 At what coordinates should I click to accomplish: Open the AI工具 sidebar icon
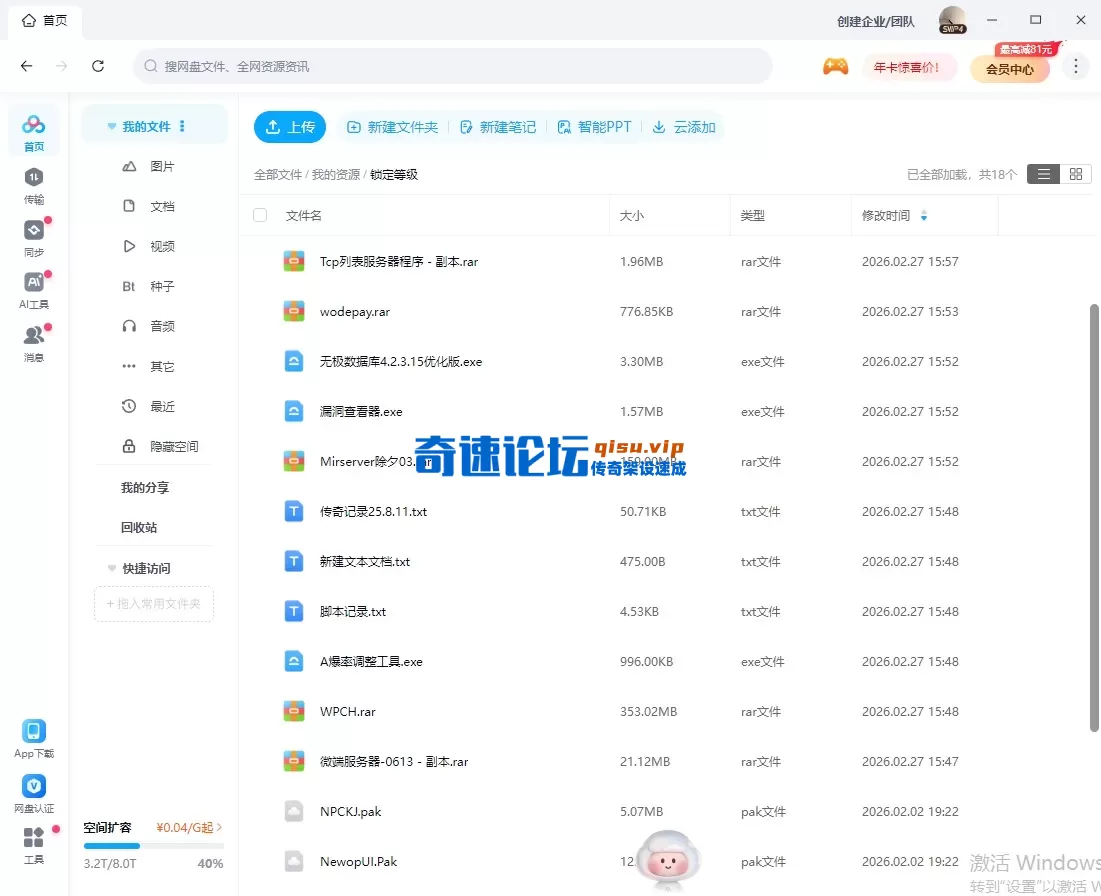[34, 283]
